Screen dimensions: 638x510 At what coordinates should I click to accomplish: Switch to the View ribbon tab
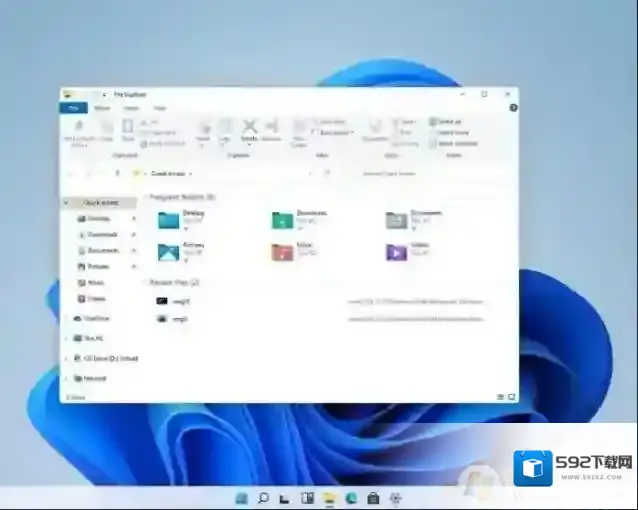point(159,107)
